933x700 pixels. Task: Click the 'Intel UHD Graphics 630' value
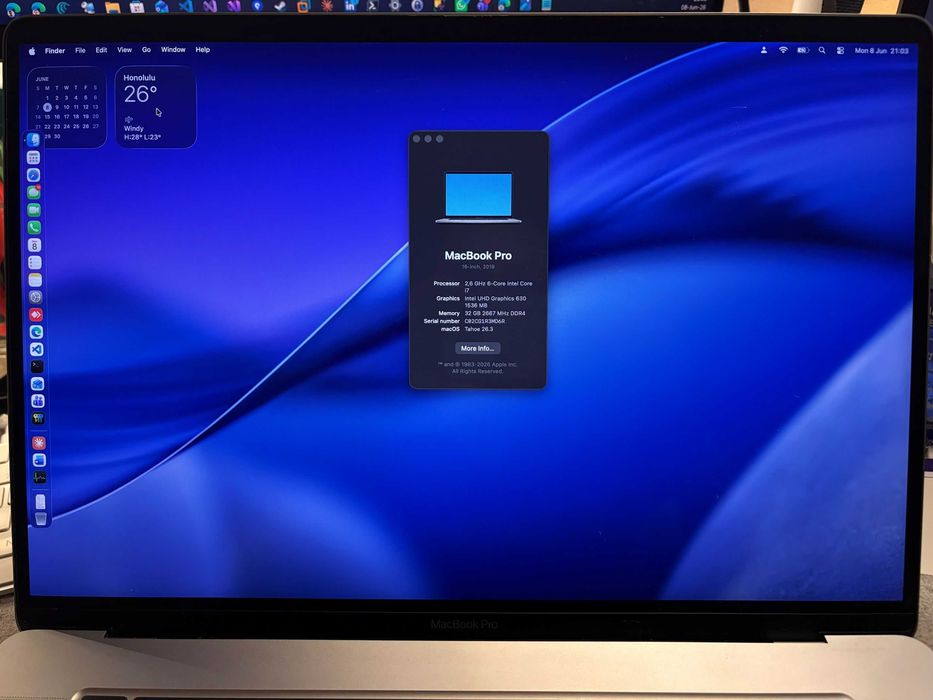(x=495, y=298)
